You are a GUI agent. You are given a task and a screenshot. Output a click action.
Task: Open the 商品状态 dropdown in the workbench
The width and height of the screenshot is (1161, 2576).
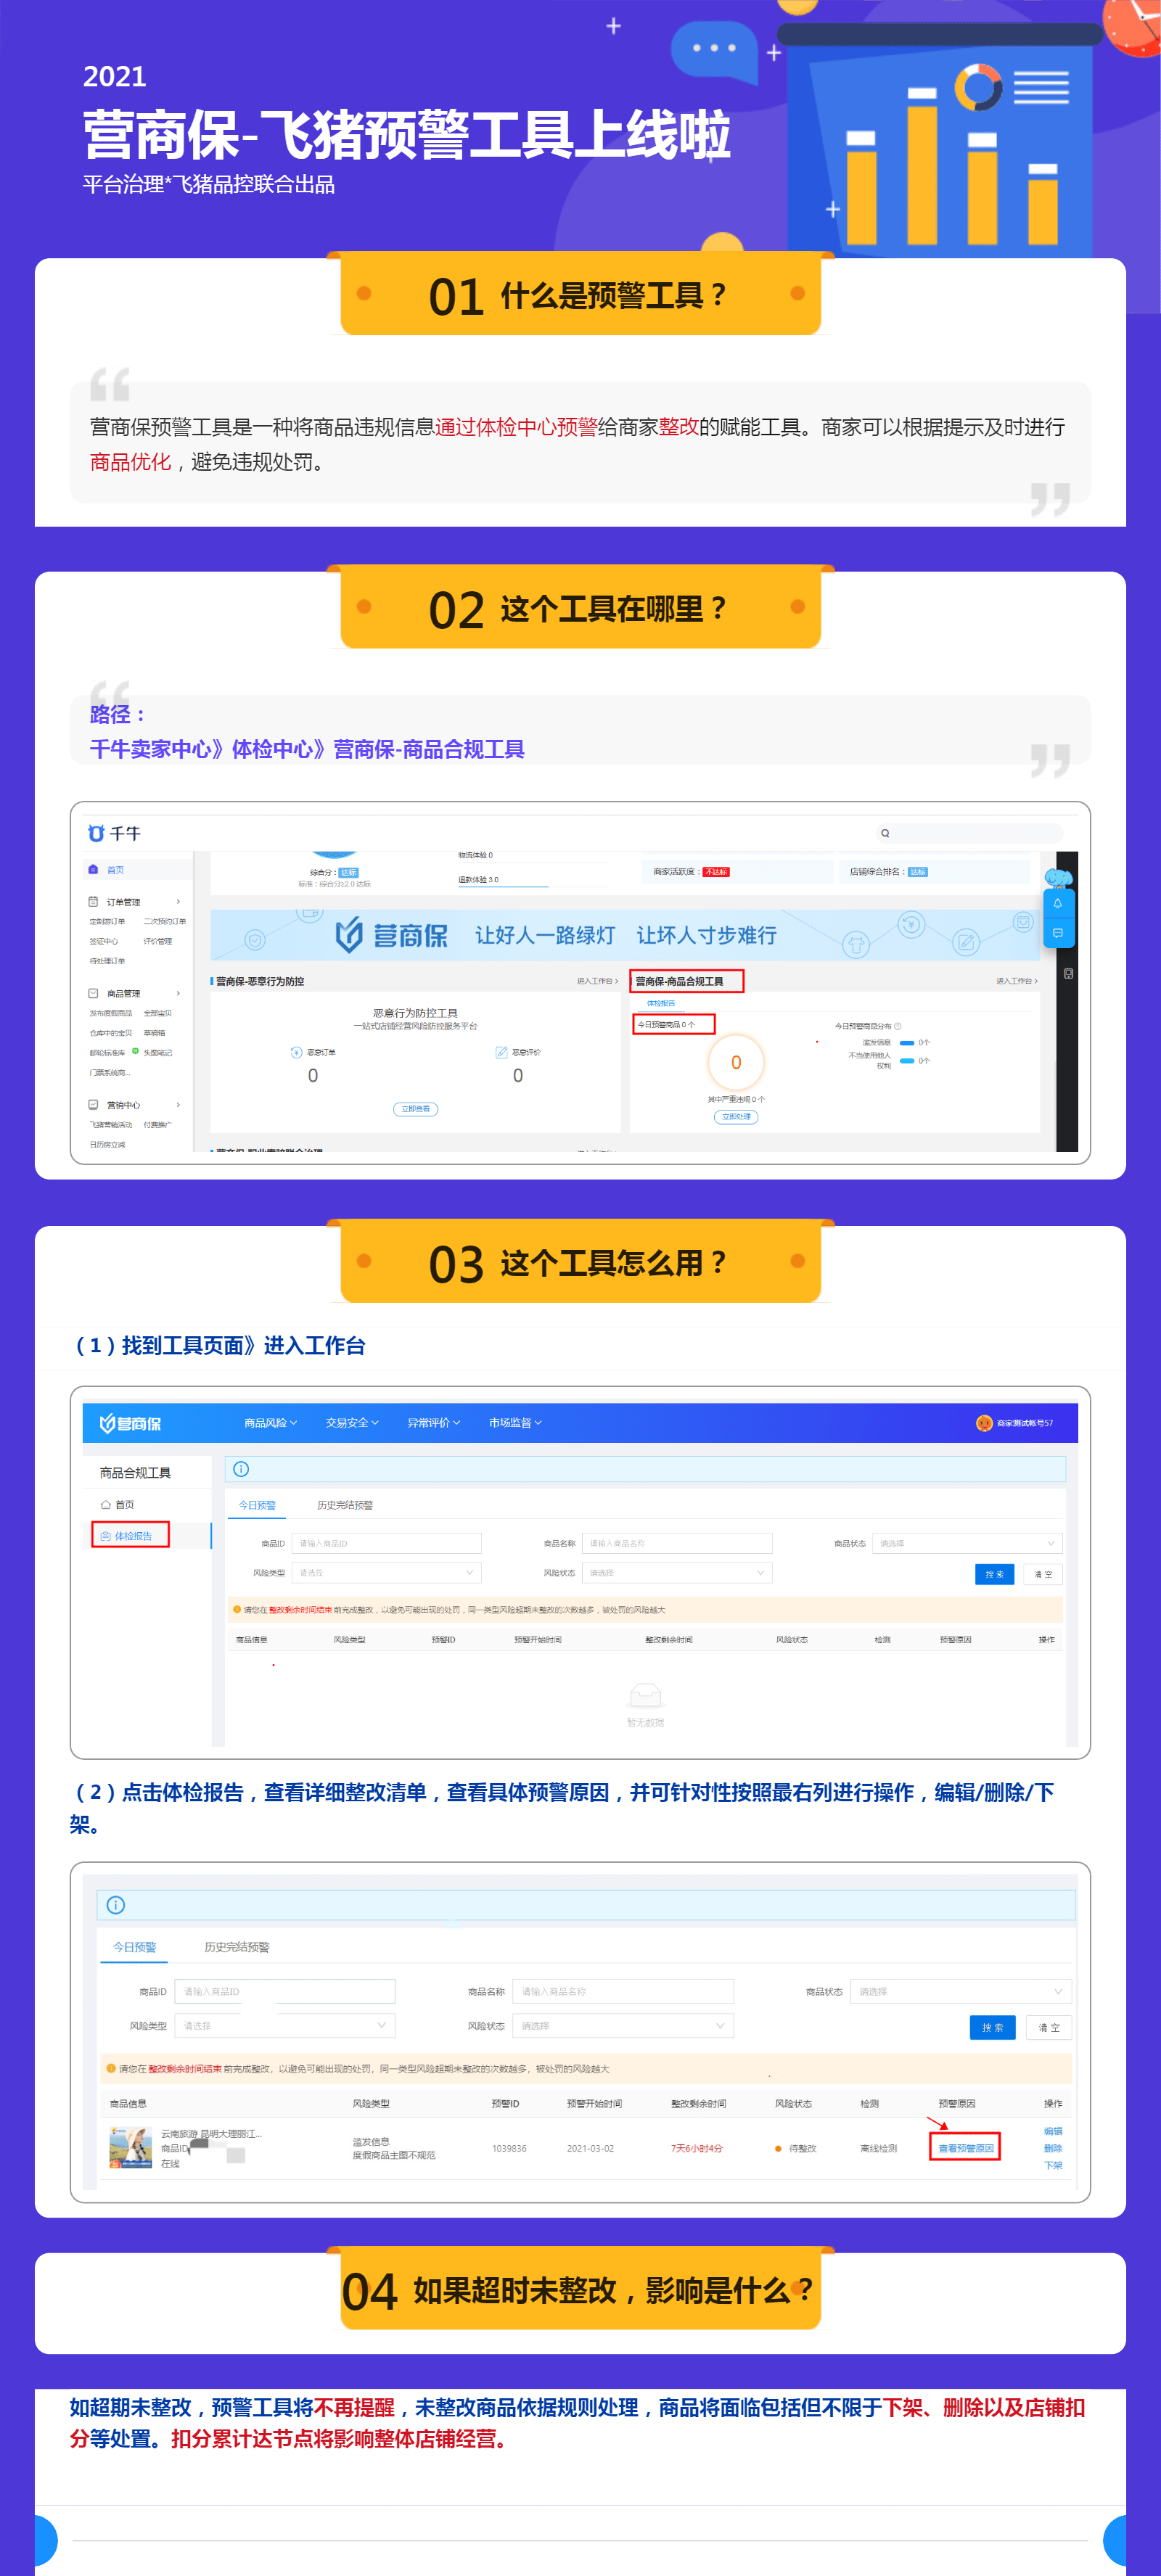tap(967, 1543)
